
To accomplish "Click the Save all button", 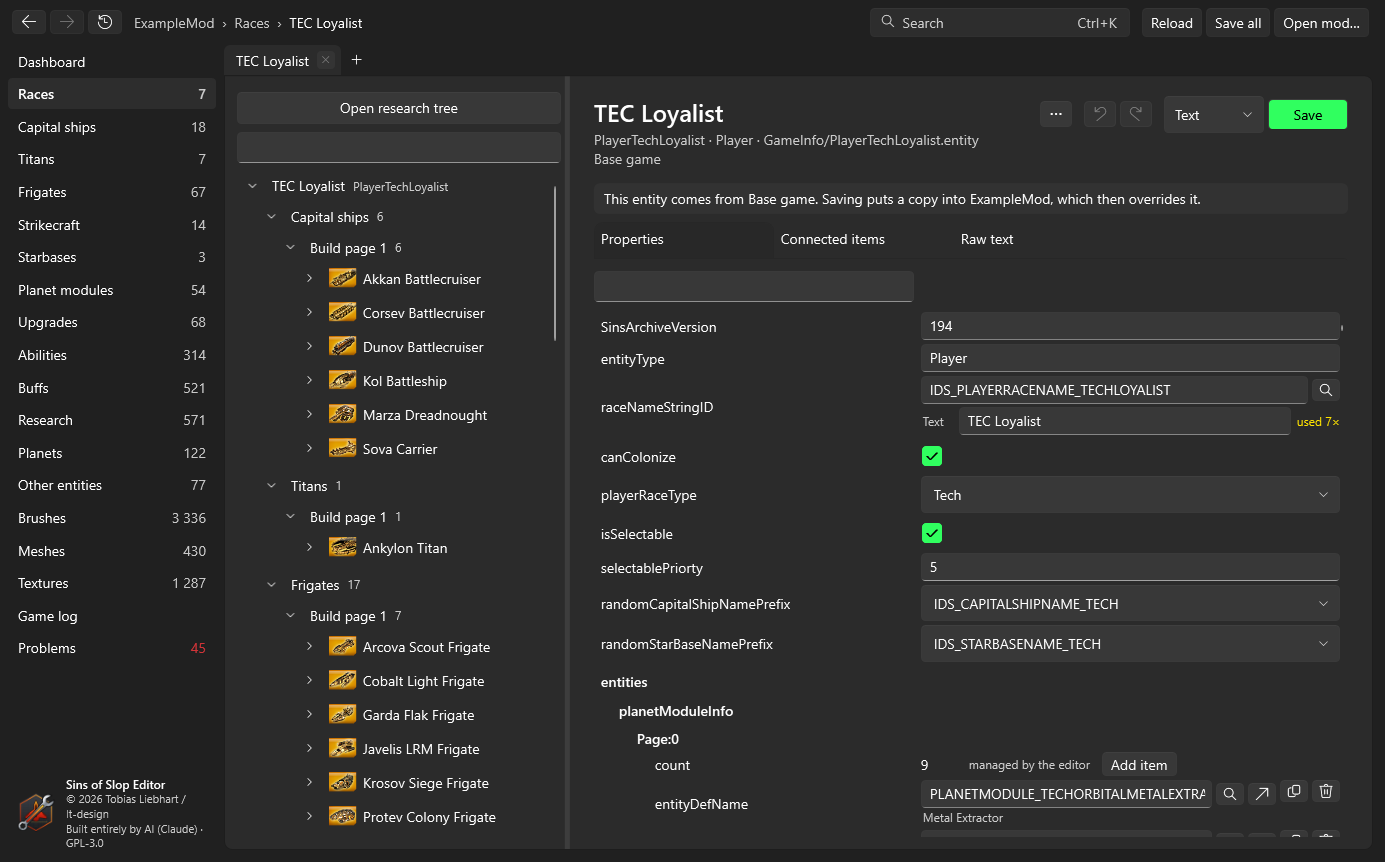I will point(1238,23).
